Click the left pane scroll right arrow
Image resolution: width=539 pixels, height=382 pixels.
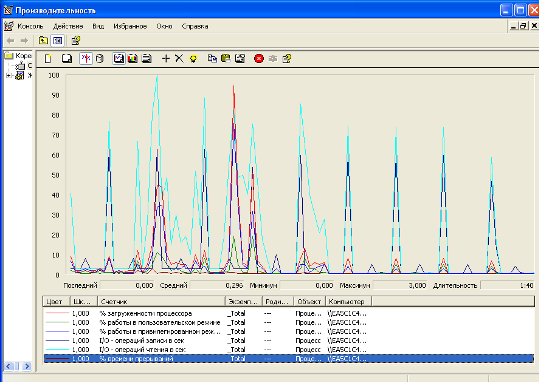[x=27, y=367]
